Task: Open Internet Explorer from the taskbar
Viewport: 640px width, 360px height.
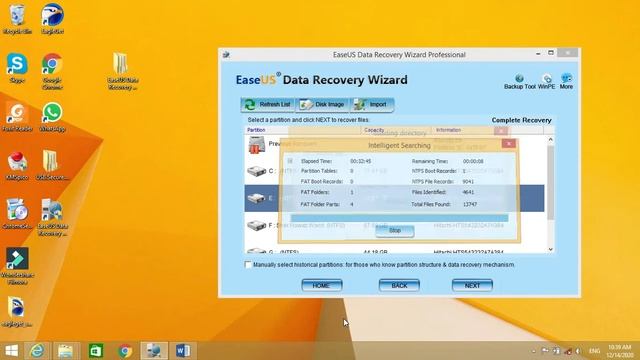Action: [x=37, y=351]
